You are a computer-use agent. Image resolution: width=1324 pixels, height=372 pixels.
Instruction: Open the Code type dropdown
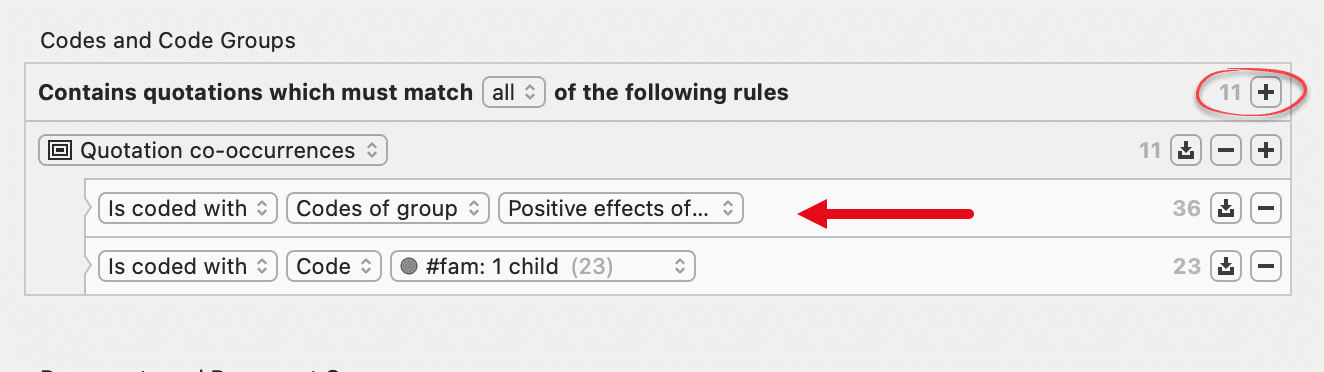pyautogui.click(x=334, y=267)
